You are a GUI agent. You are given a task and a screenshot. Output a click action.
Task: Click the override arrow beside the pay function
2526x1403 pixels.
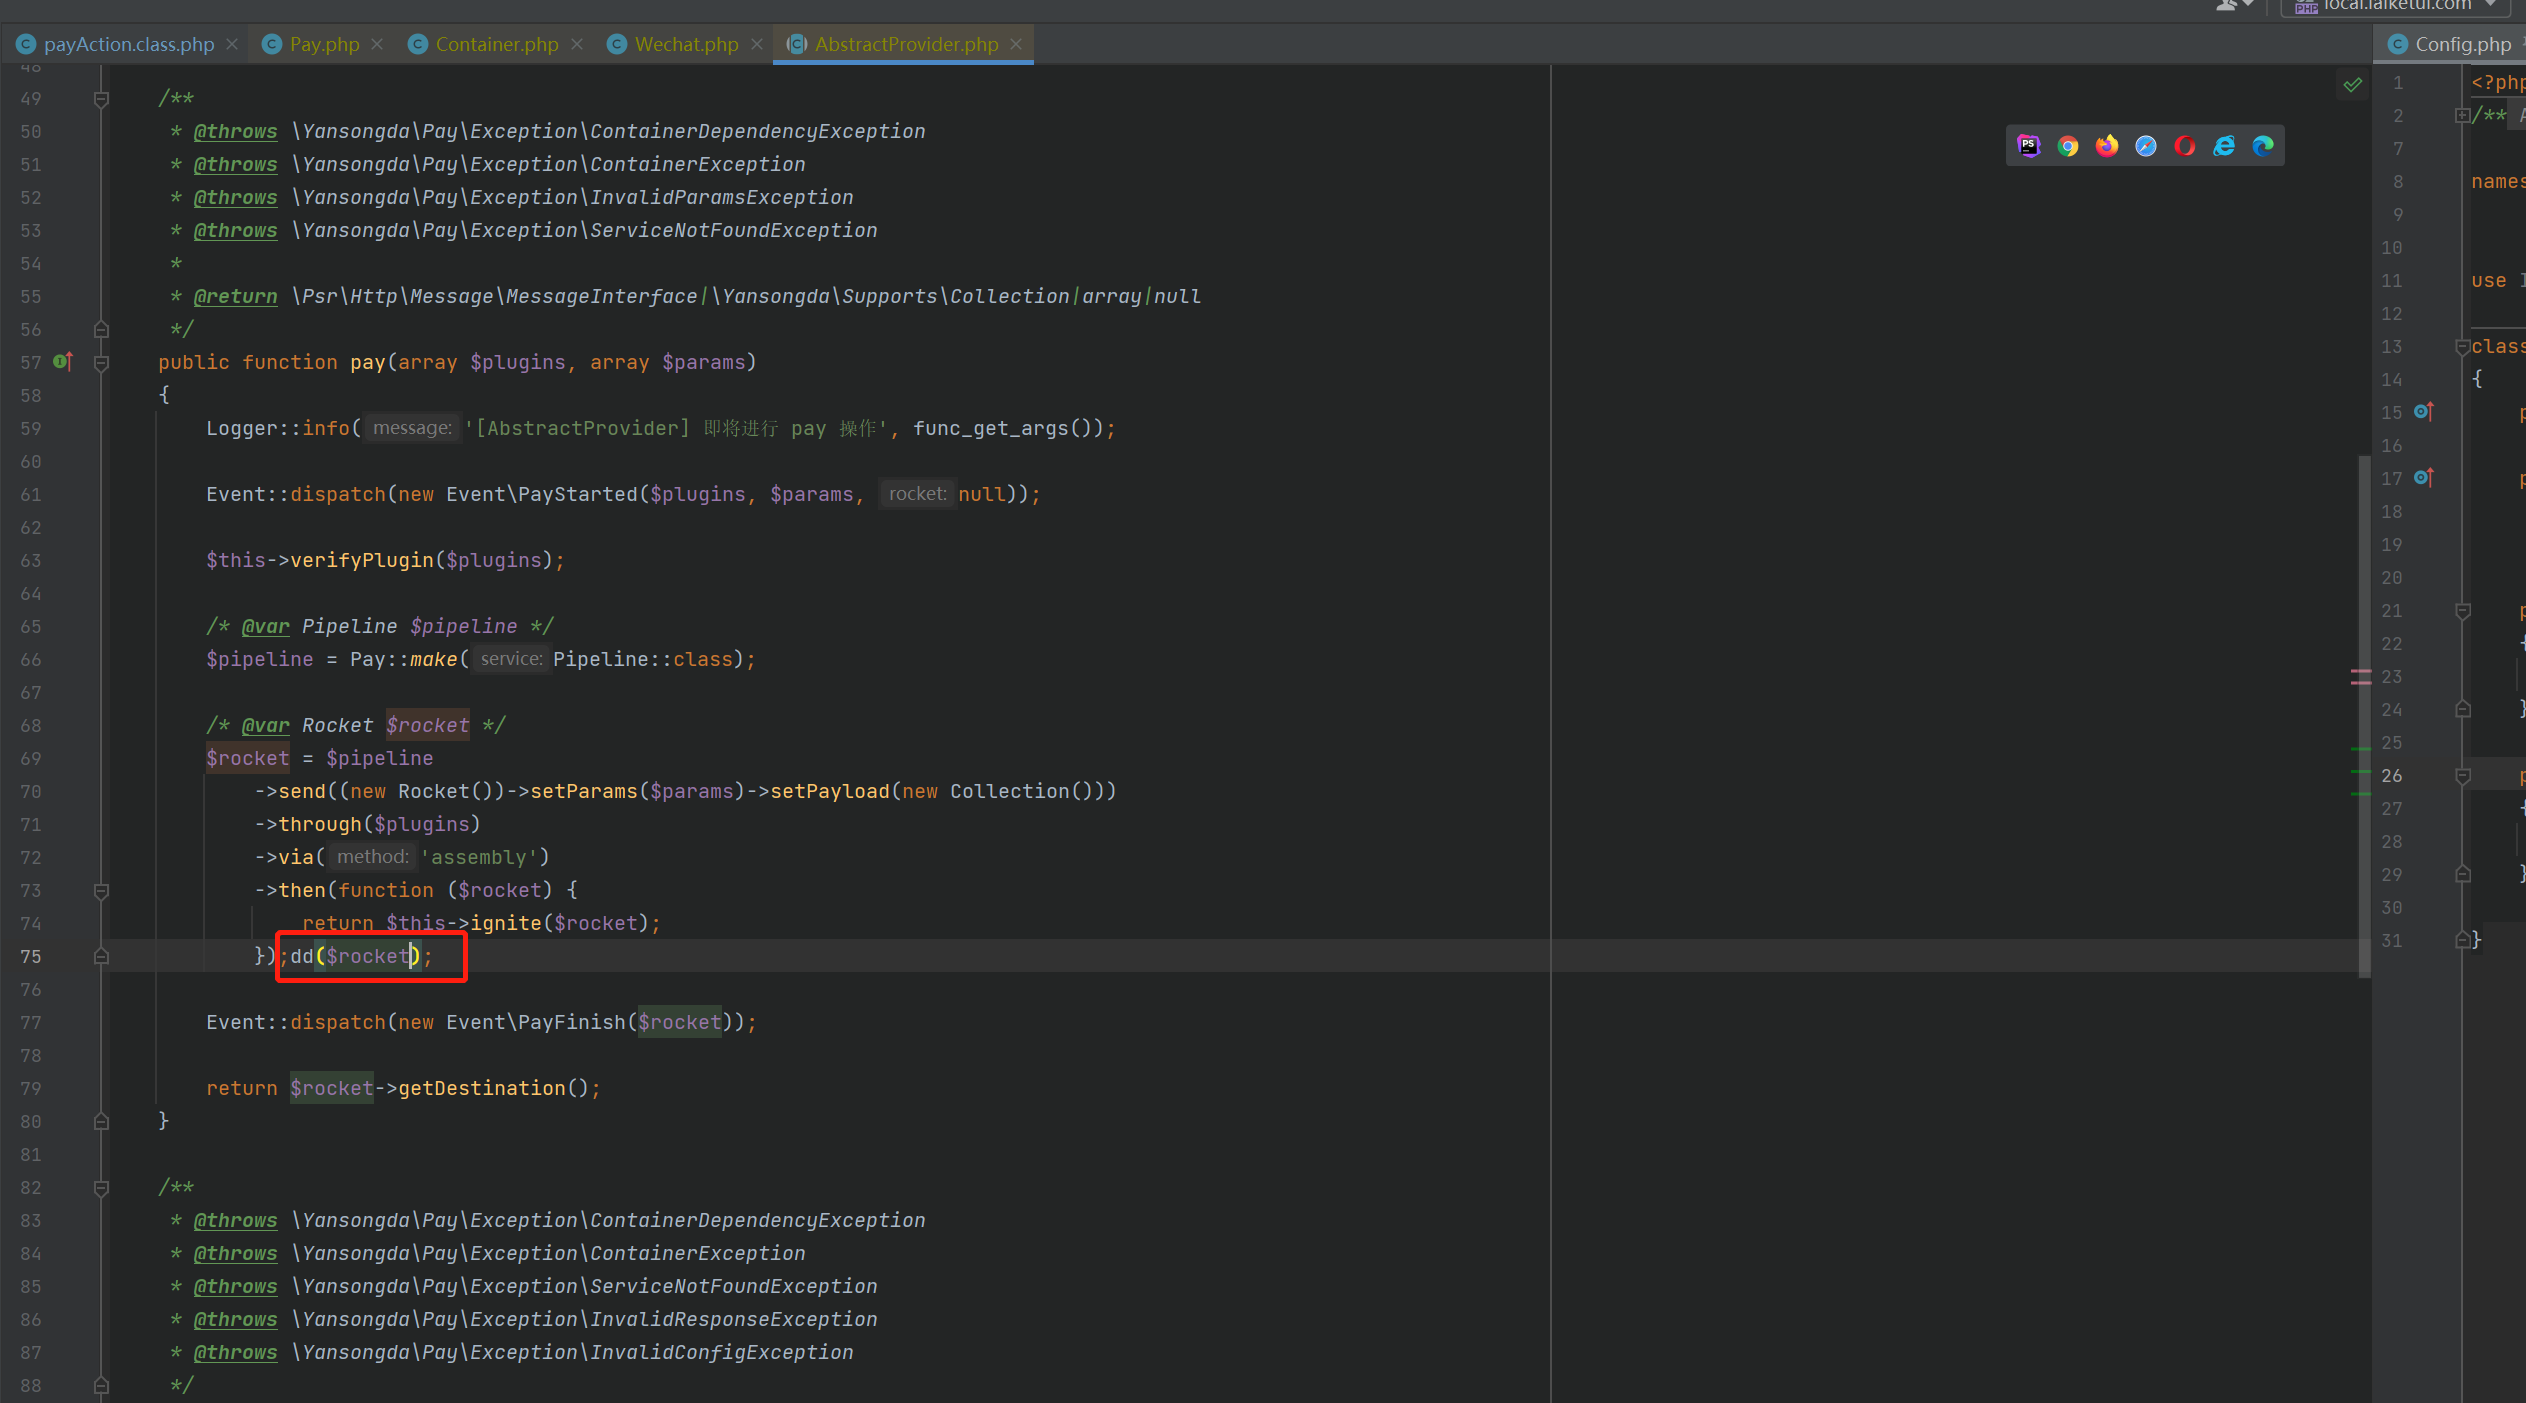[x=62, y=361]
